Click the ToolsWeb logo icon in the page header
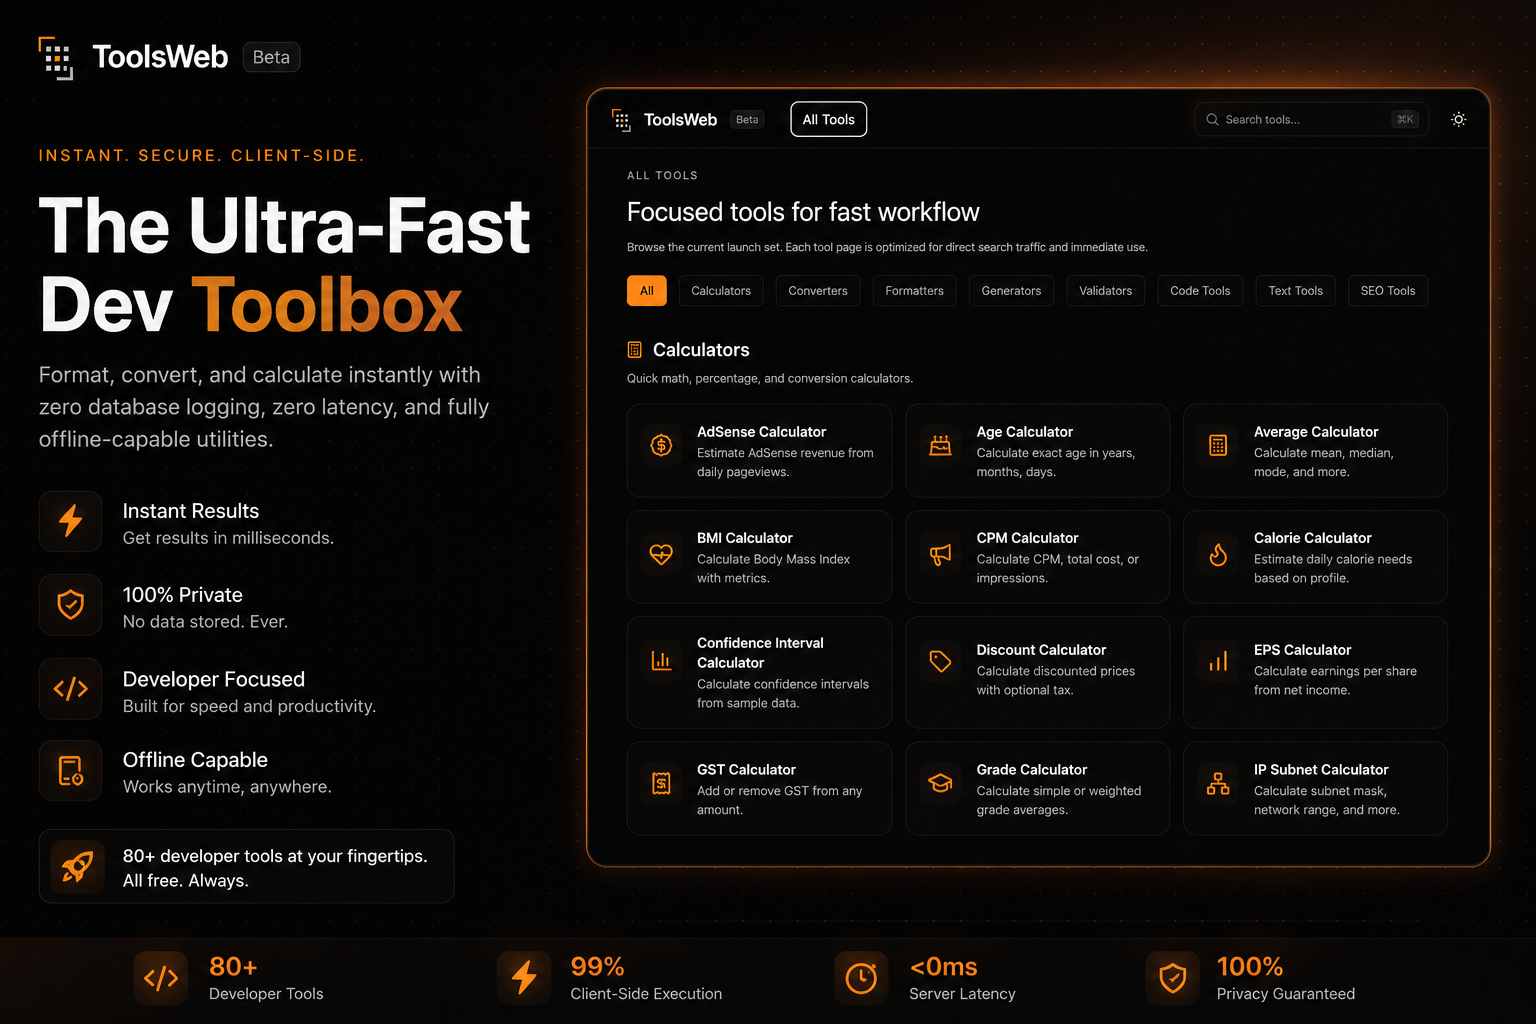 (56, 58)
